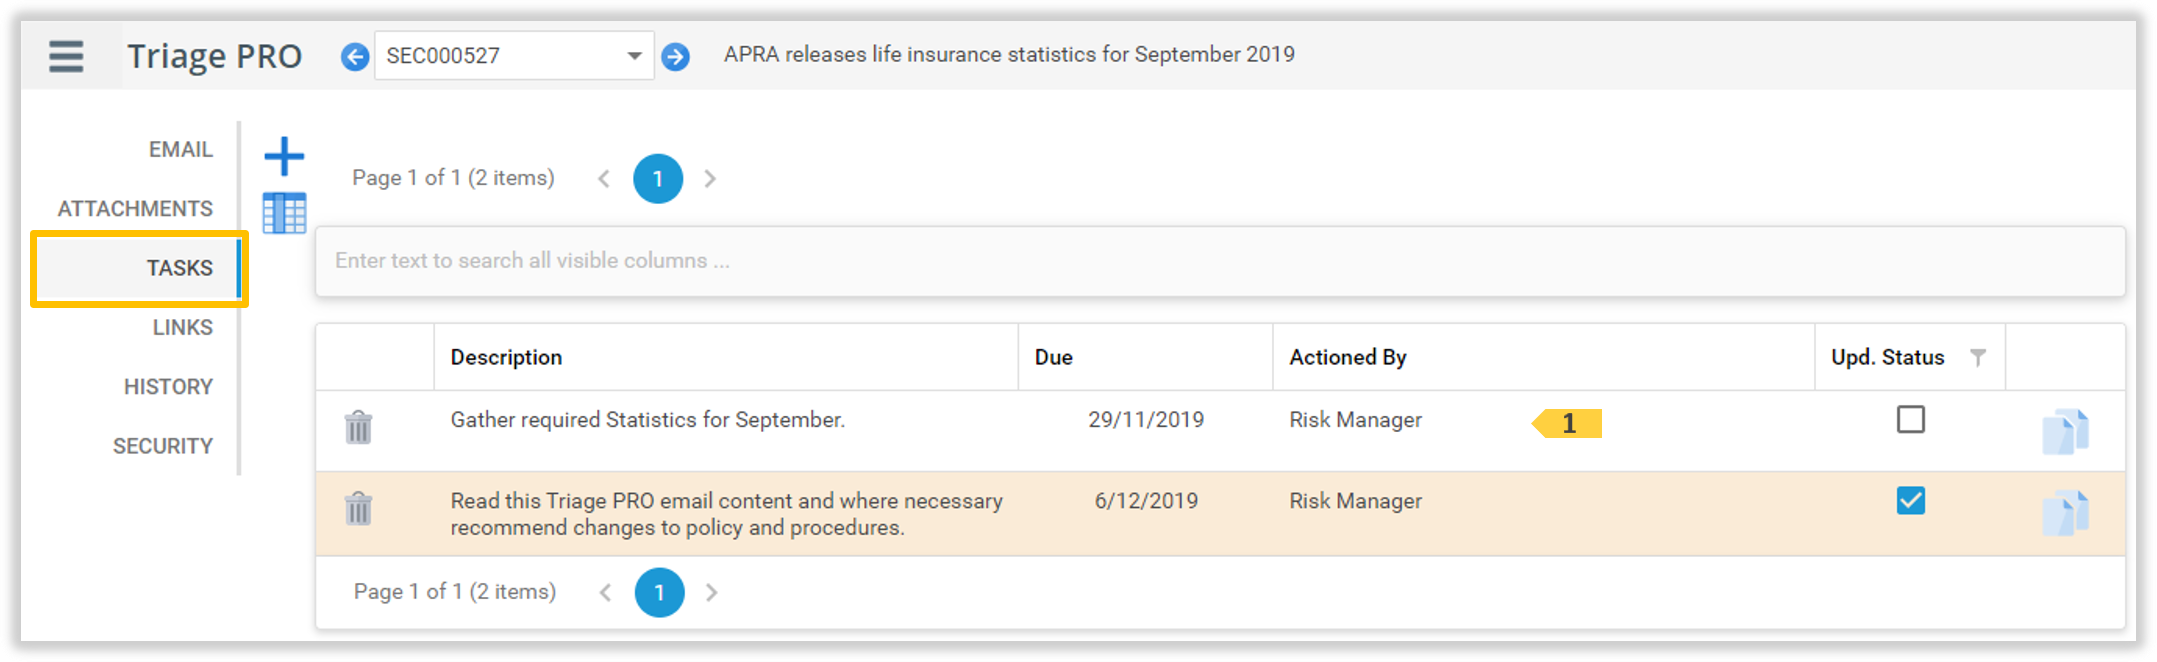The height and width of the screenshot is (662, 2157).
Task: Open the Upd. Status filter icon
Action: click(x=1977, y=358)
